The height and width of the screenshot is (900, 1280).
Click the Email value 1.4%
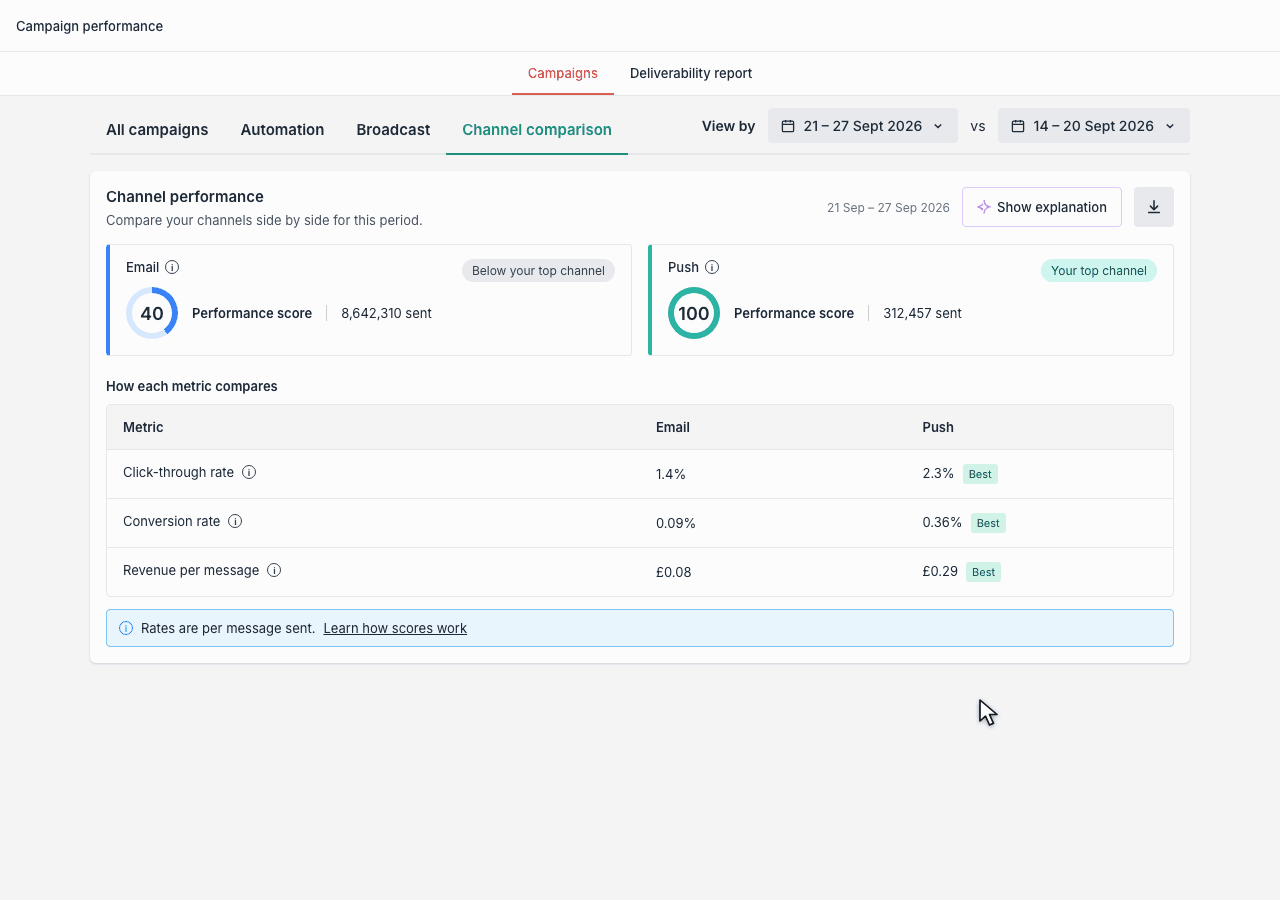[x=671, y=474]
